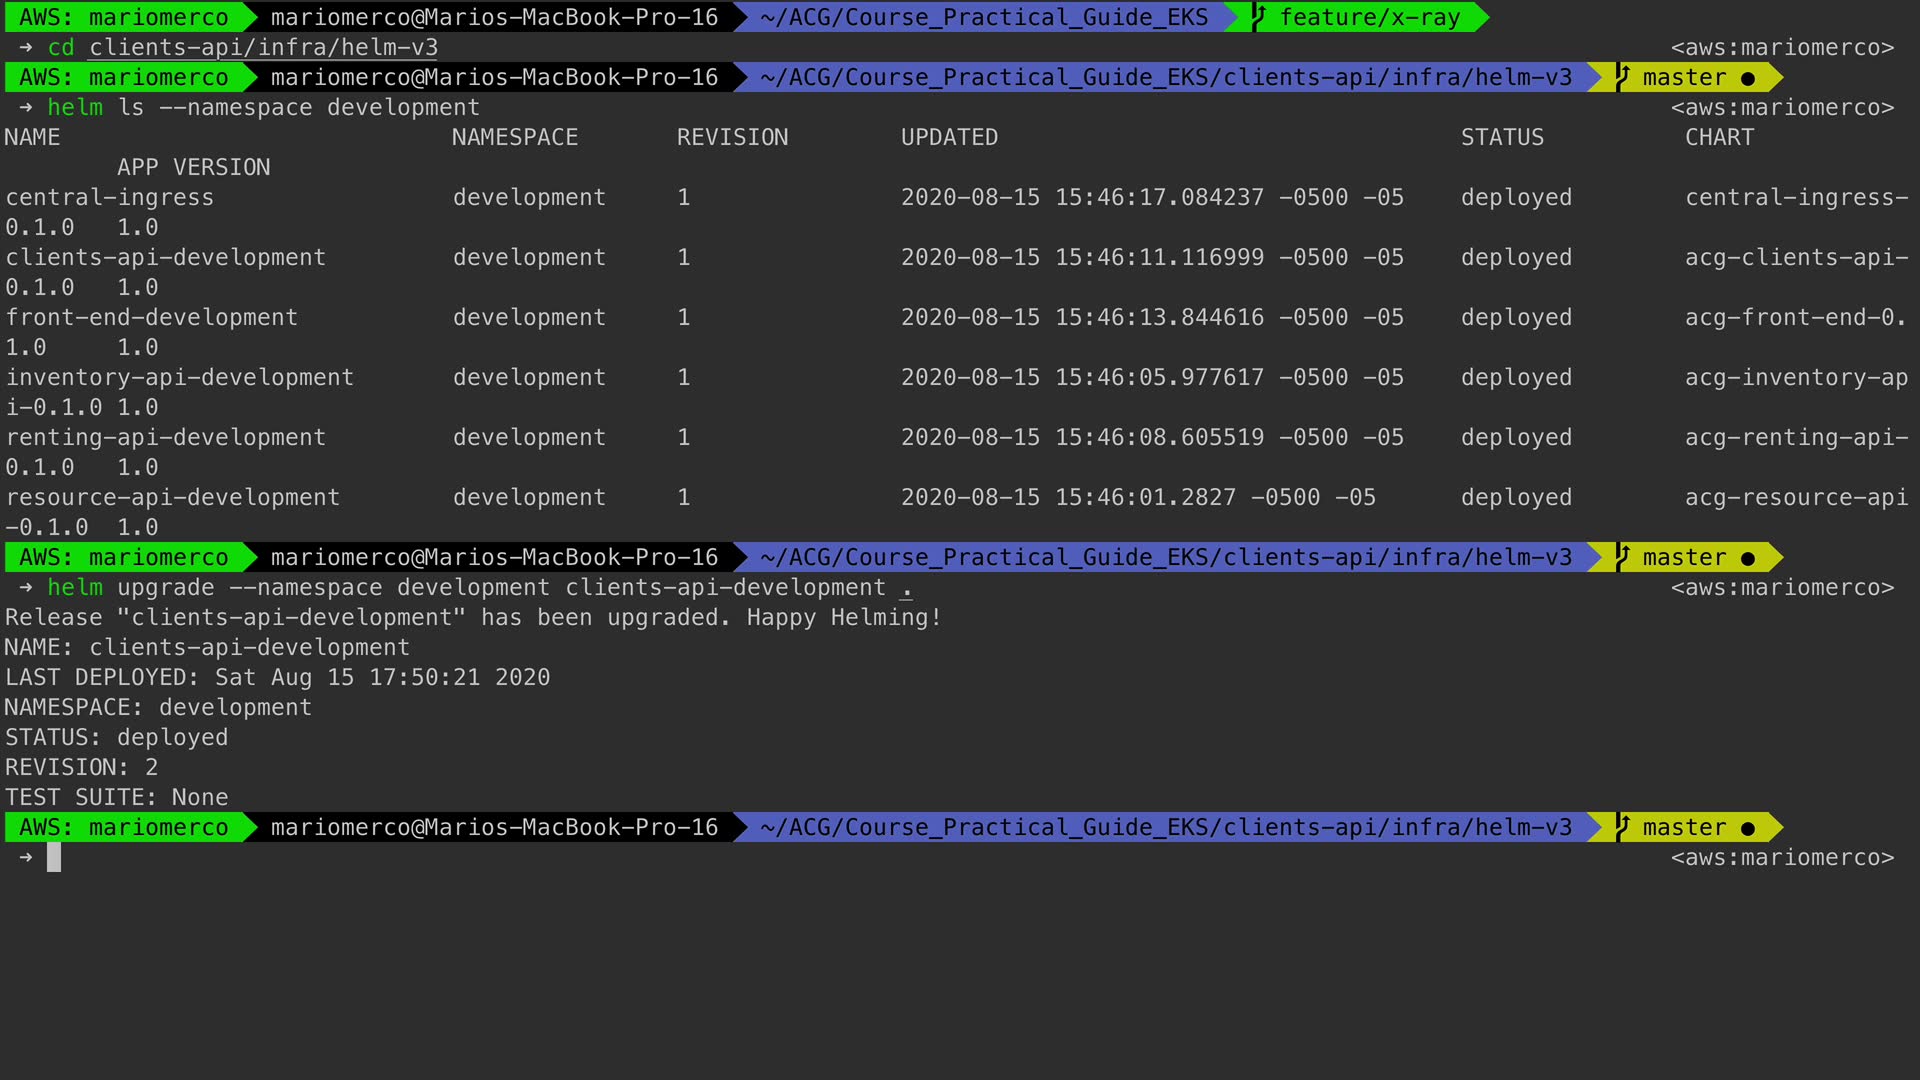Image resolution: width=1920 pixels, height=1080 pixels.
Task: Click the underlined clients-api/infra/helm-v3 path
Action: [263, 47]
